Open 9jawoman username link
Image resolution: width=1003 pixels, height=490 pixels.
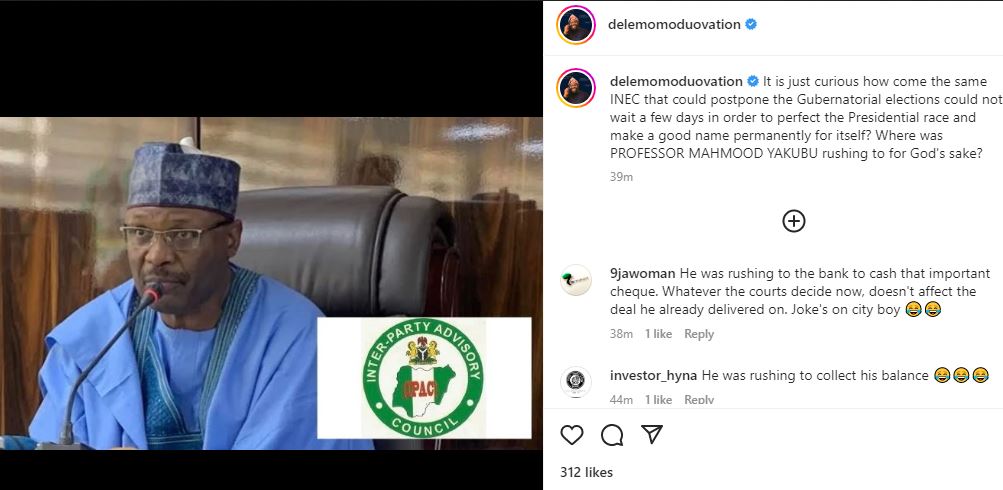[x=642, y=273]
